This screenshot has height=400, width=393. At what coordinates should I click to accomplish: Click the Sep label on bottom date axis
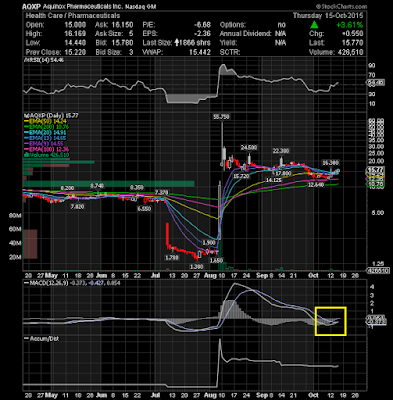click(262, 396)
